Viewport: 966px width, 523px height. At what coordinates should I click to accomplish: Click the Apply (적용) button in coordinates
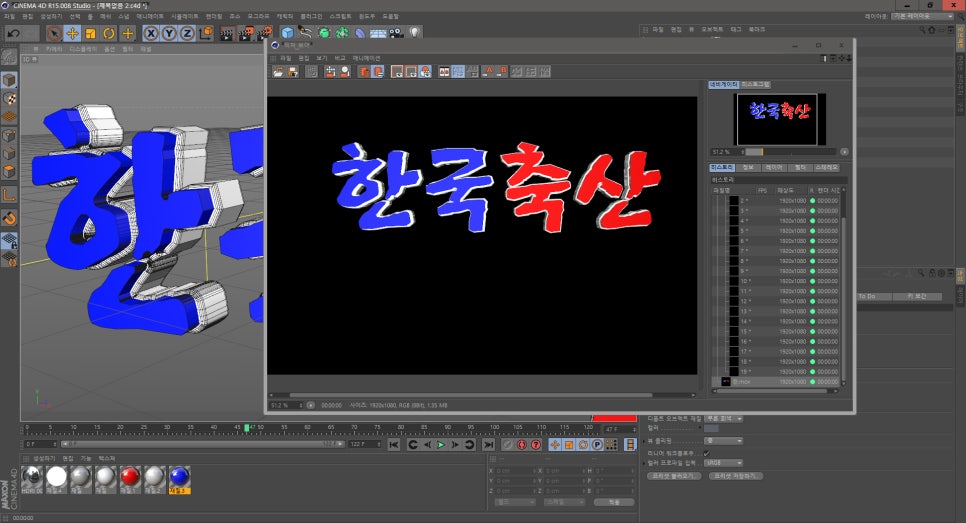(614, 502)
